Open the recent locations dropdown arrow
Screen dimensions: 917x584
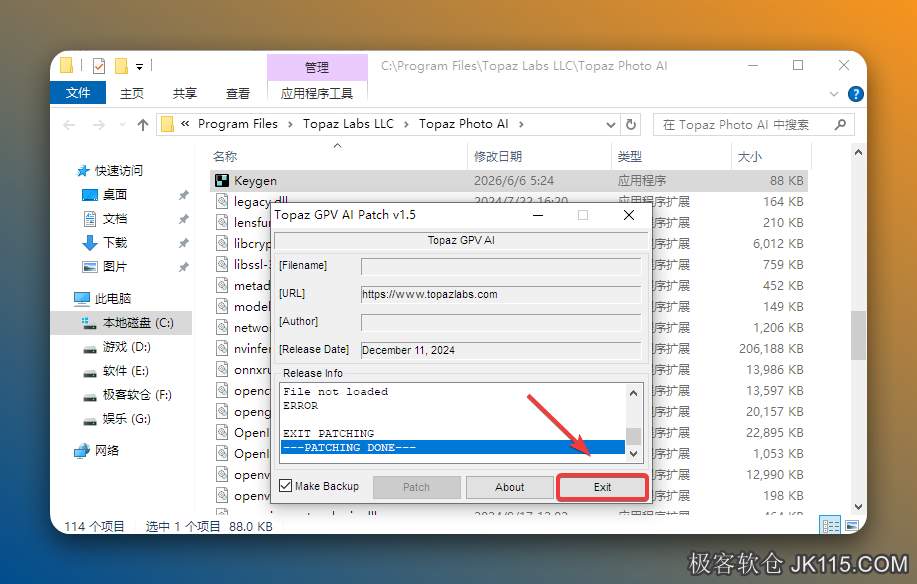coord(122,125)
